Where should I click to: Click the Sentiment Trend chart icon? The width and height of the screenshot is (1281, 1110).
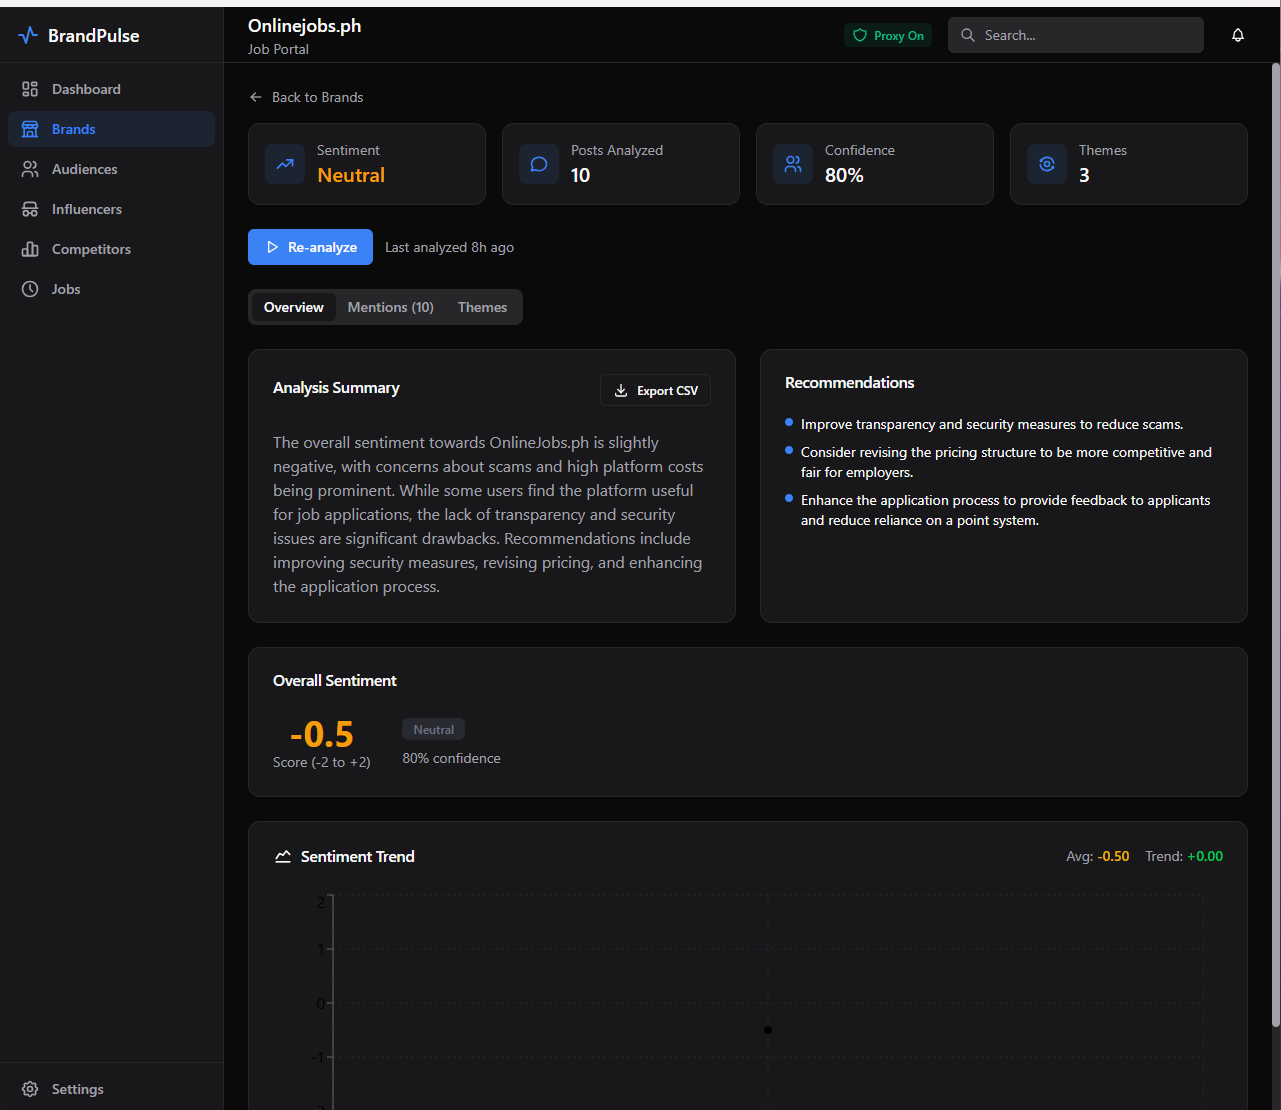[x=283, y=856]
